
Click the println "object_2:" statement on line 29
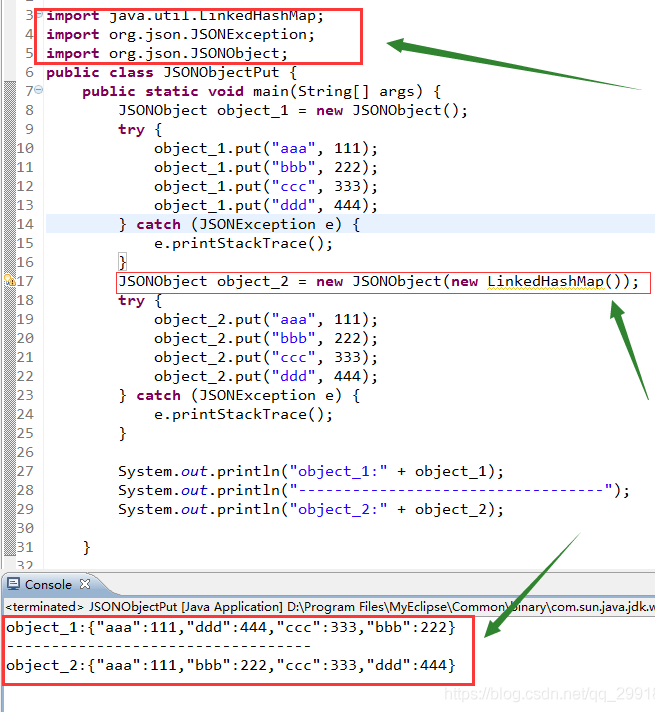click(x=311, y=510)
